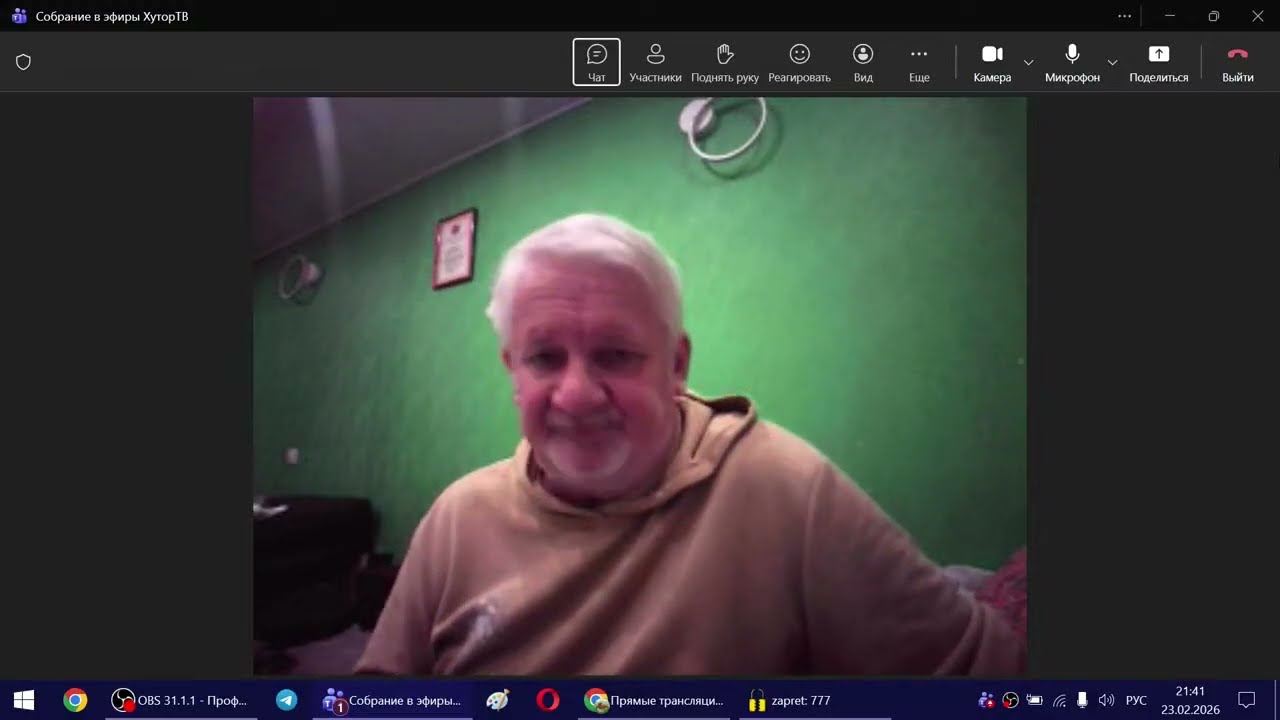Screen dimensions: 1280x720
Task: Open Google Chrome from the taskbar
Action: coord(75,700)
